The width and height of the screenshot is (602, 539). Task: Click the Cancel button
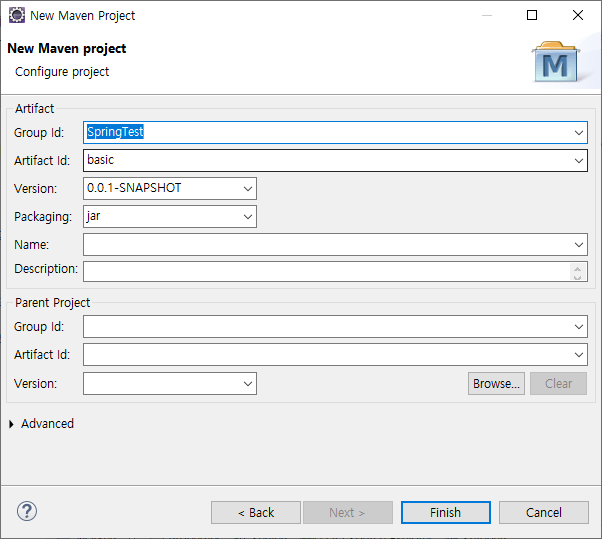[544, 512]
